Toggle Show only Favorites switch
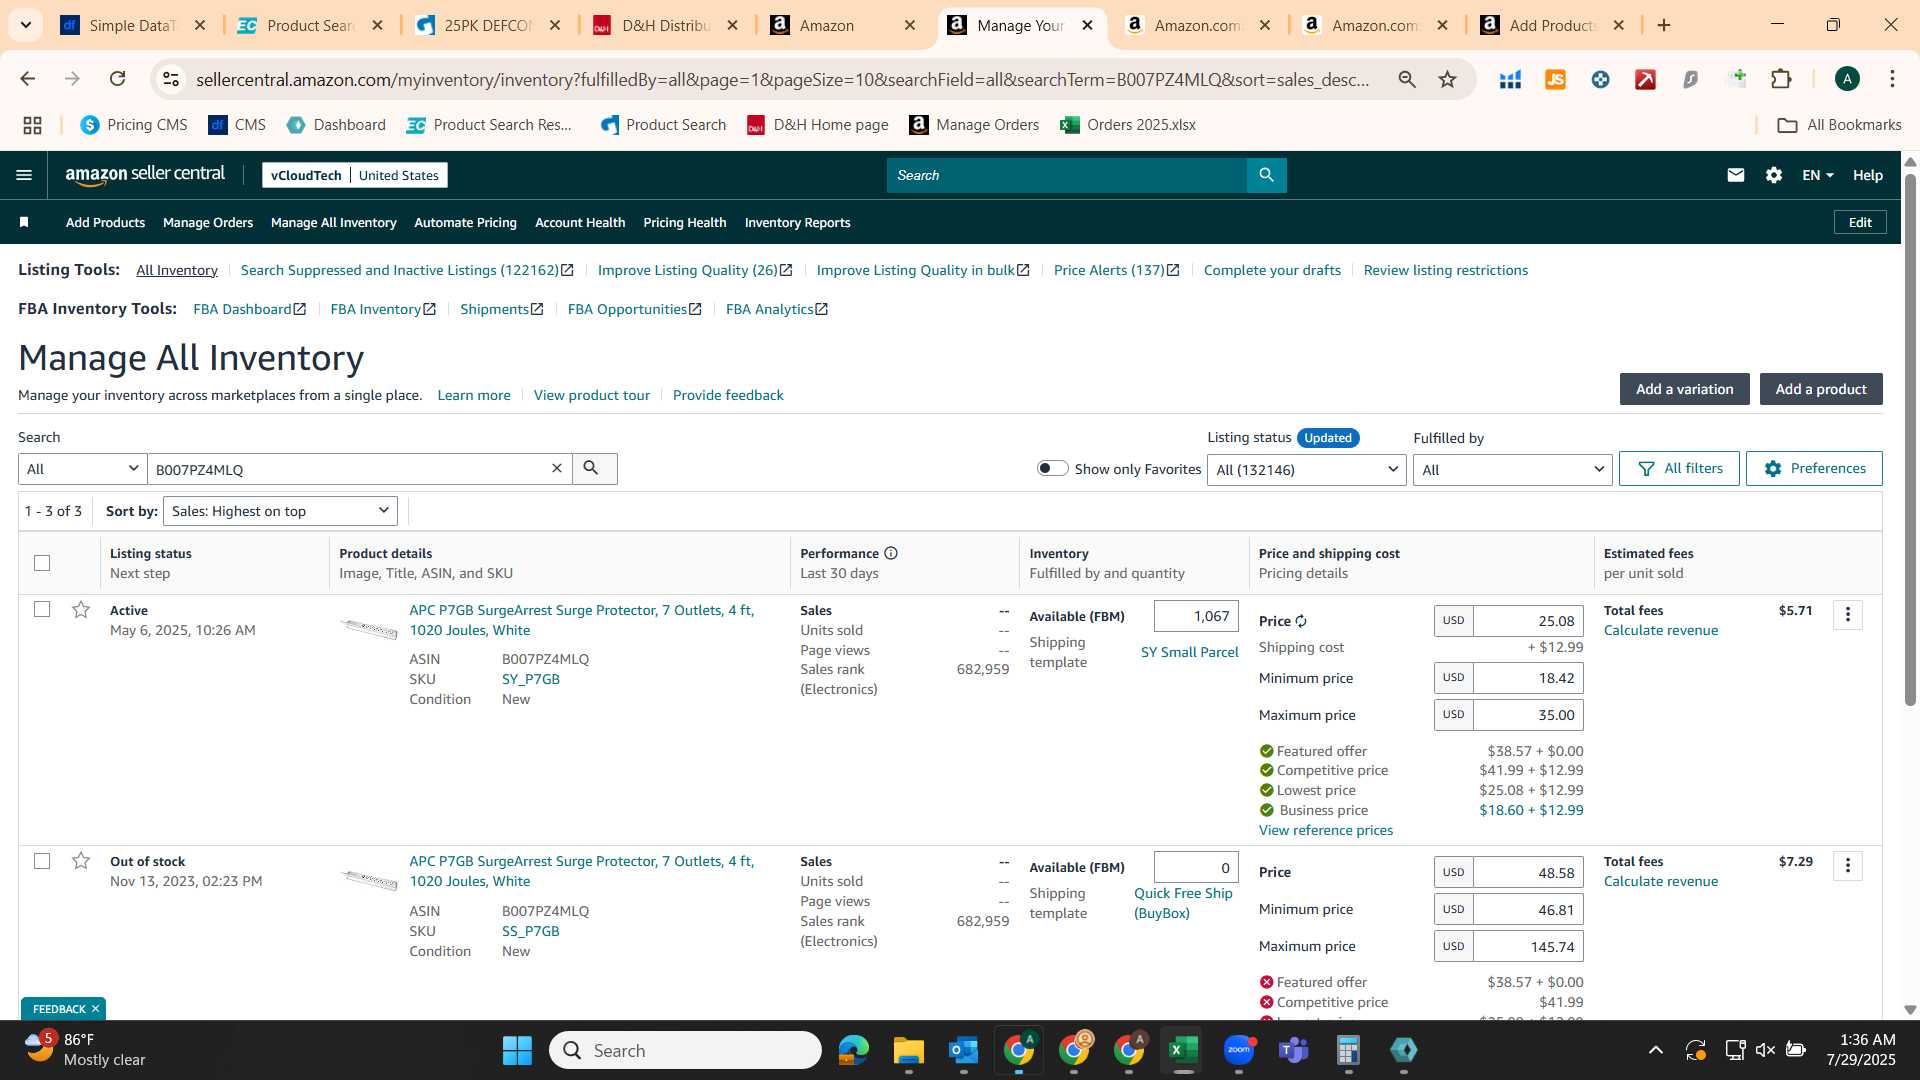The image size is (1920, 1080). pyautogui.click(x=1052, y=468)
